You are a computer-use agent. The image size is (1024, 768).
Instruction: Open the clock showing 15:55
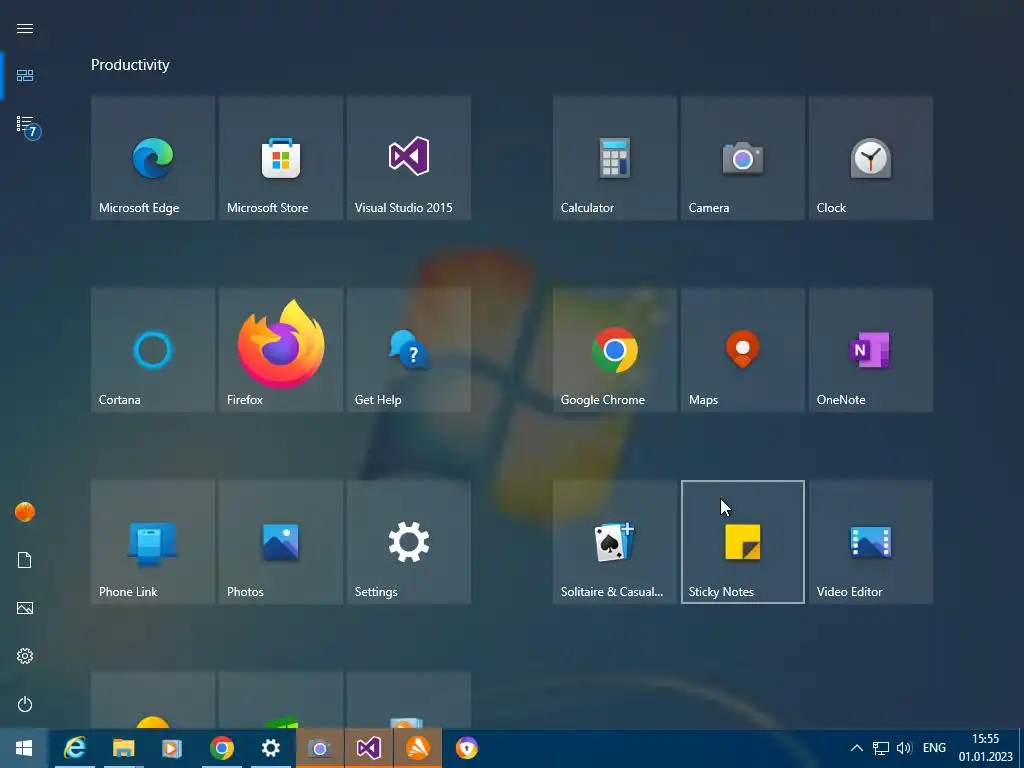click(985, 748)
